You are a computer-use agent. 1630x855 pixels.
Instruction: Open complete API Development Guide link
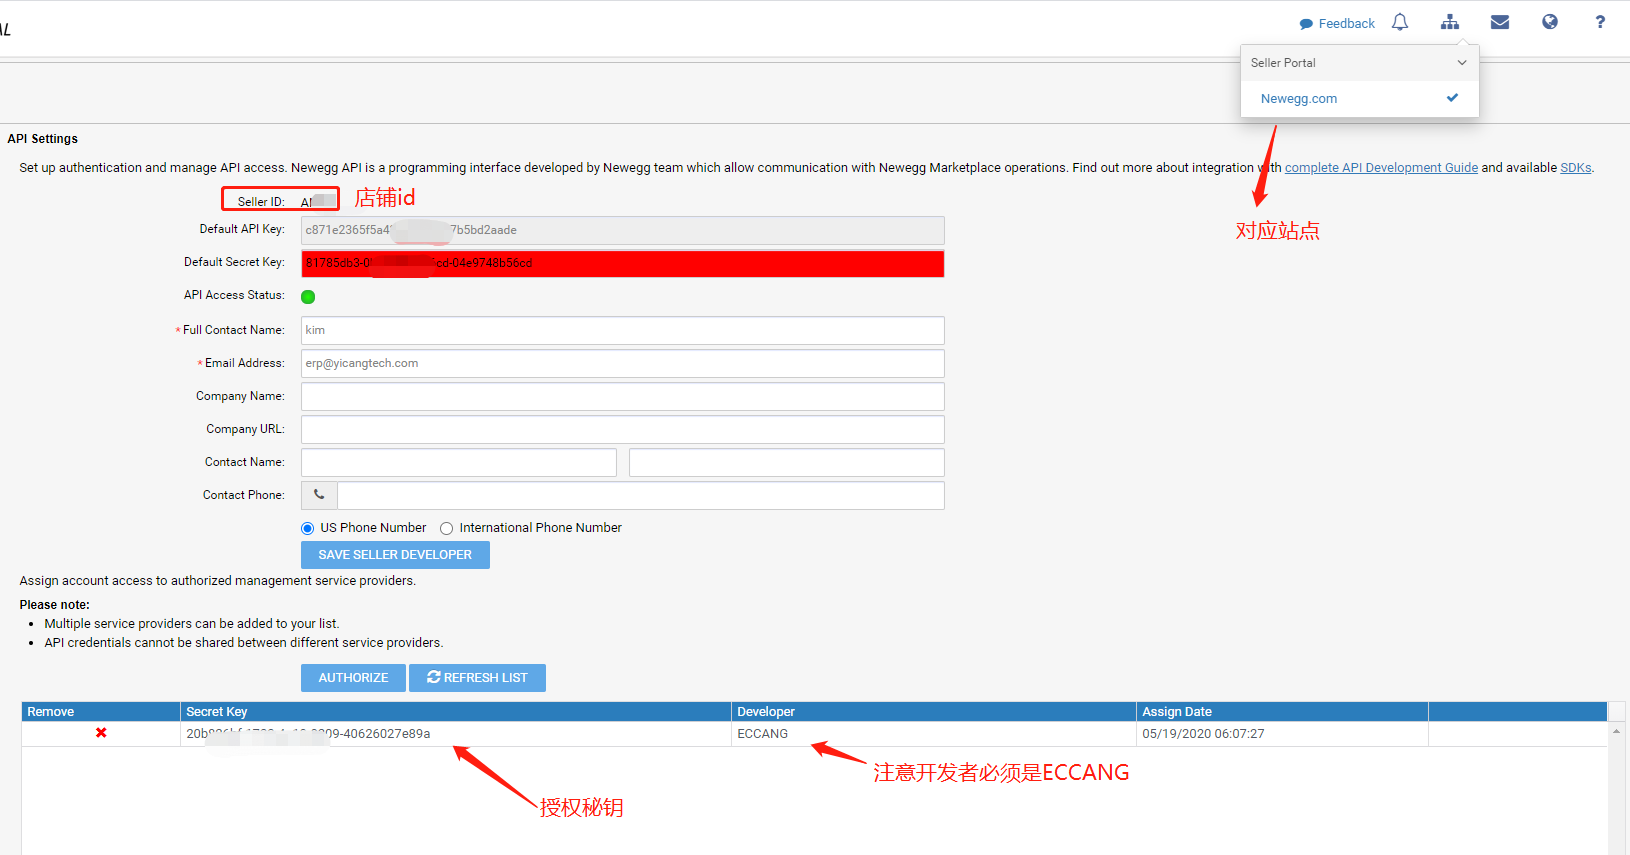click(x=1381, y=168)
